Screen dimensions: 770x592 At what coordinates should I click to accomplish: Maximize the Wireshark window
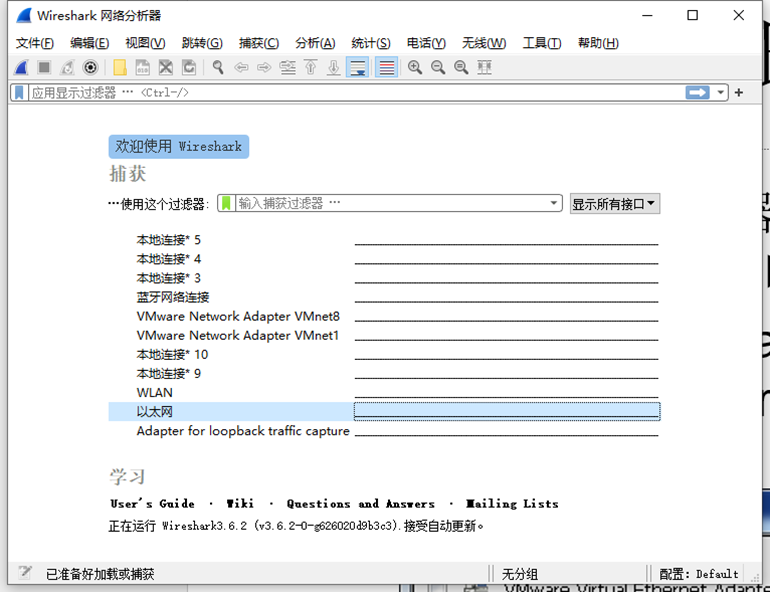pos(692,15)
